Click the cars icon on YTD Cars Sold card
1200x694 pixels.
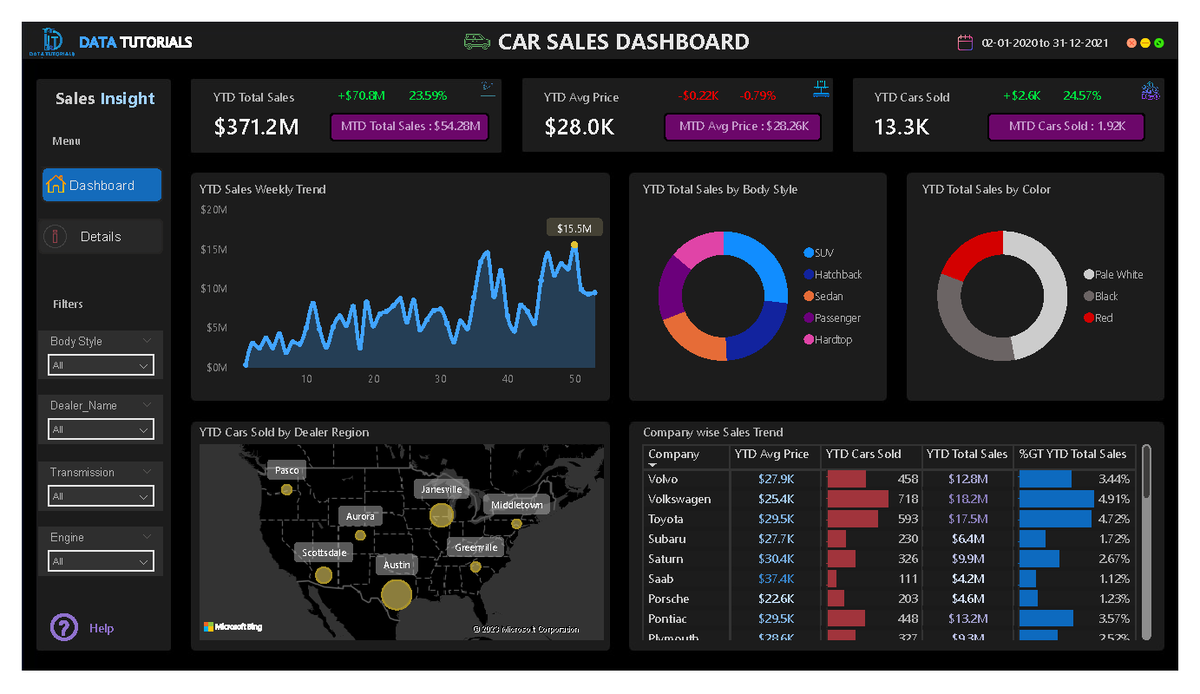pyautogui.click(x=1150, y=90)
